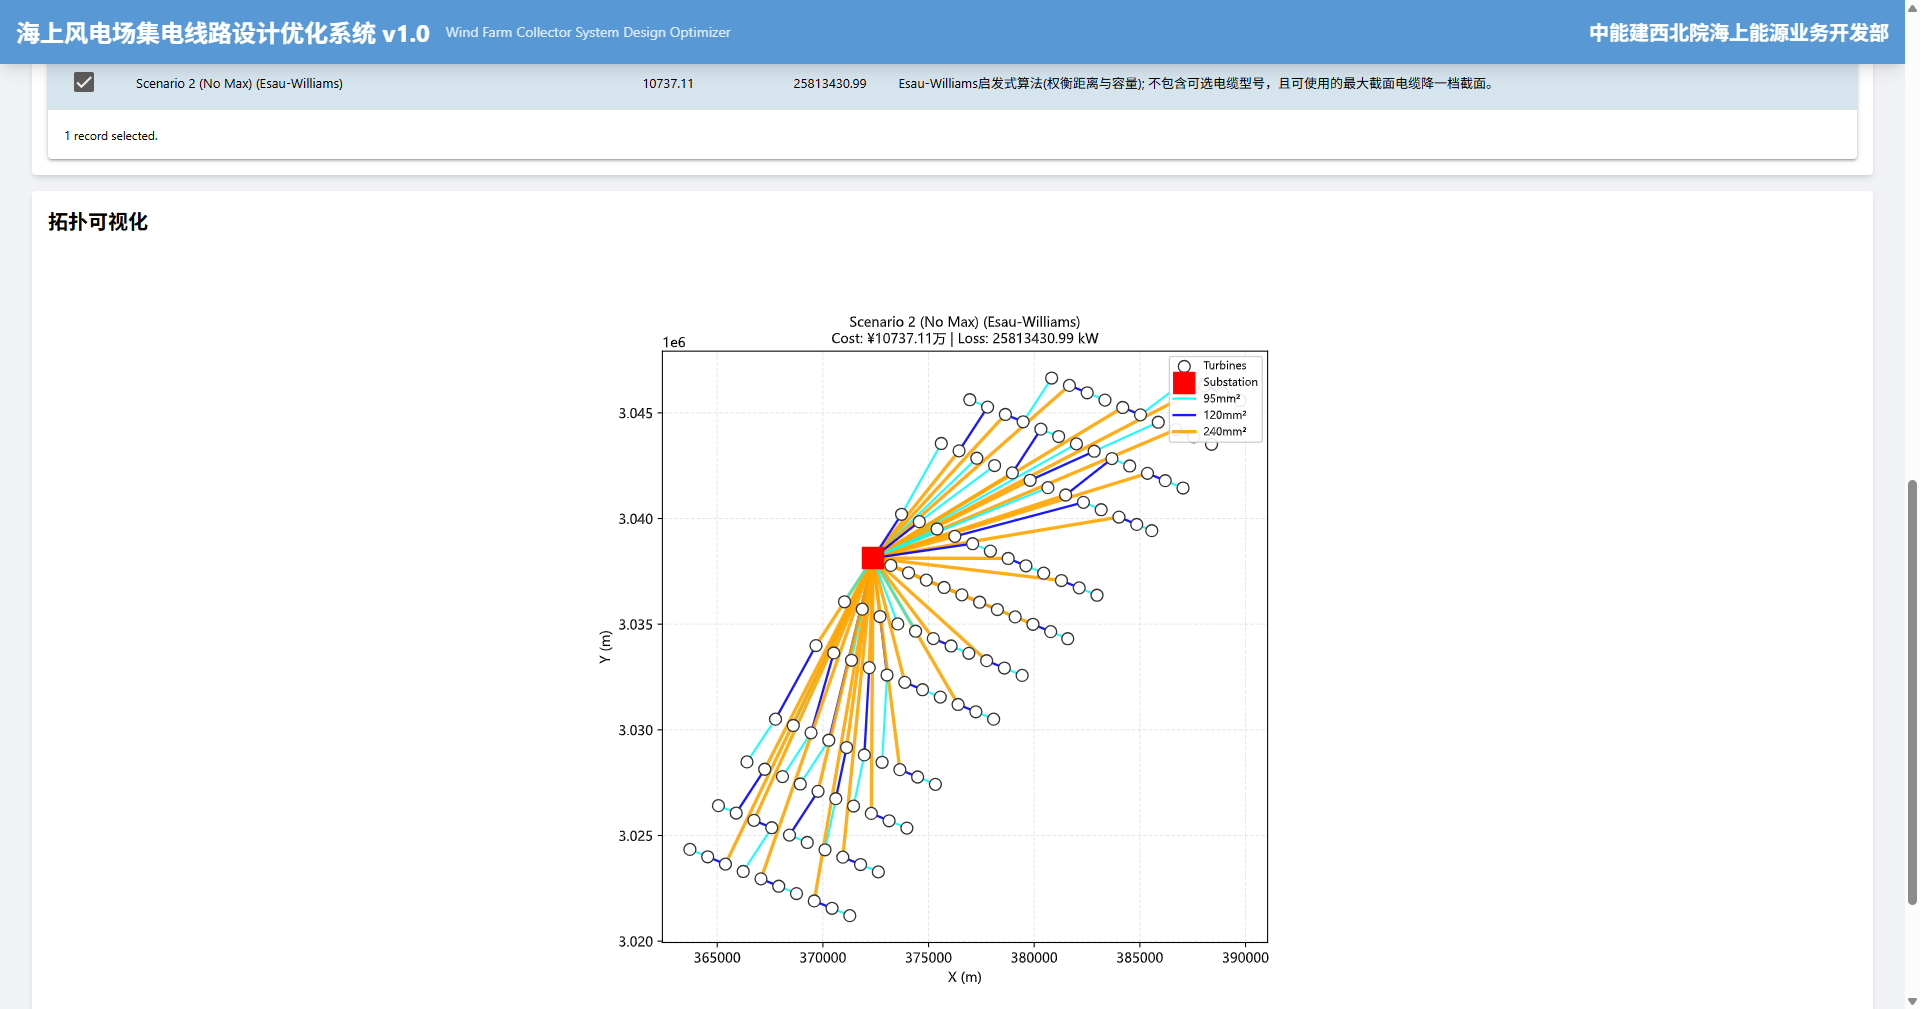
Task: Click the Turbines circle icon in legend
Action: [x=1184, y=366]
